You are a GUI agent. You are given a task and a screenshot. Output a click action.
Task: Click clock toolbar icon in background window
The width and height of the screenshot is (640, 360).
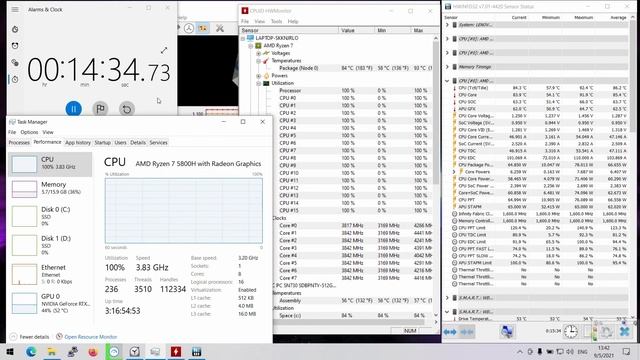click(x=189, y=28)
